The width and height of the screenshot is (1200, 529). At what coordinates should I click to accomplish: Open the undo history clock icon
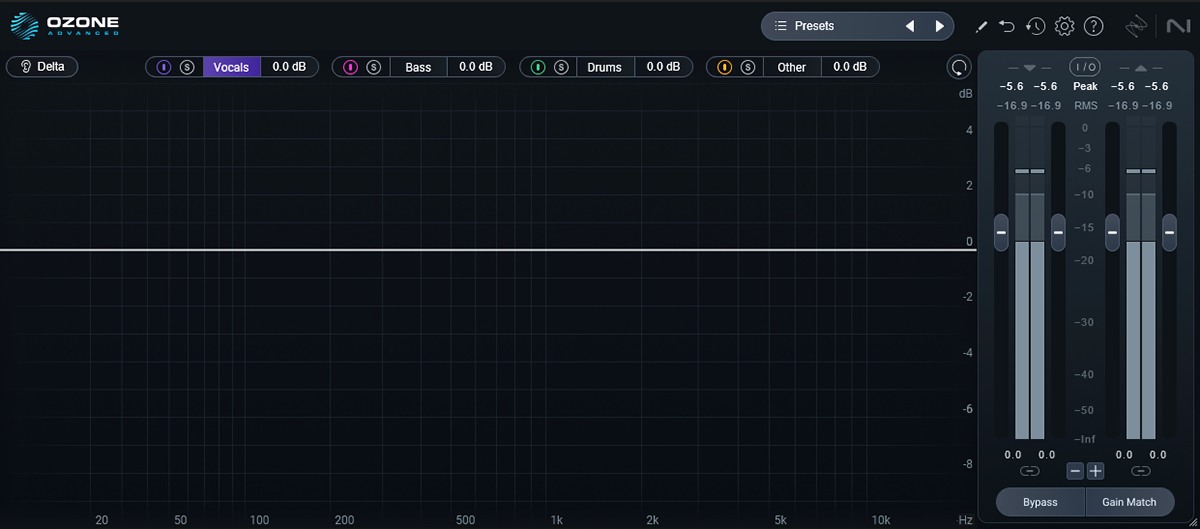coord(1035,26)
